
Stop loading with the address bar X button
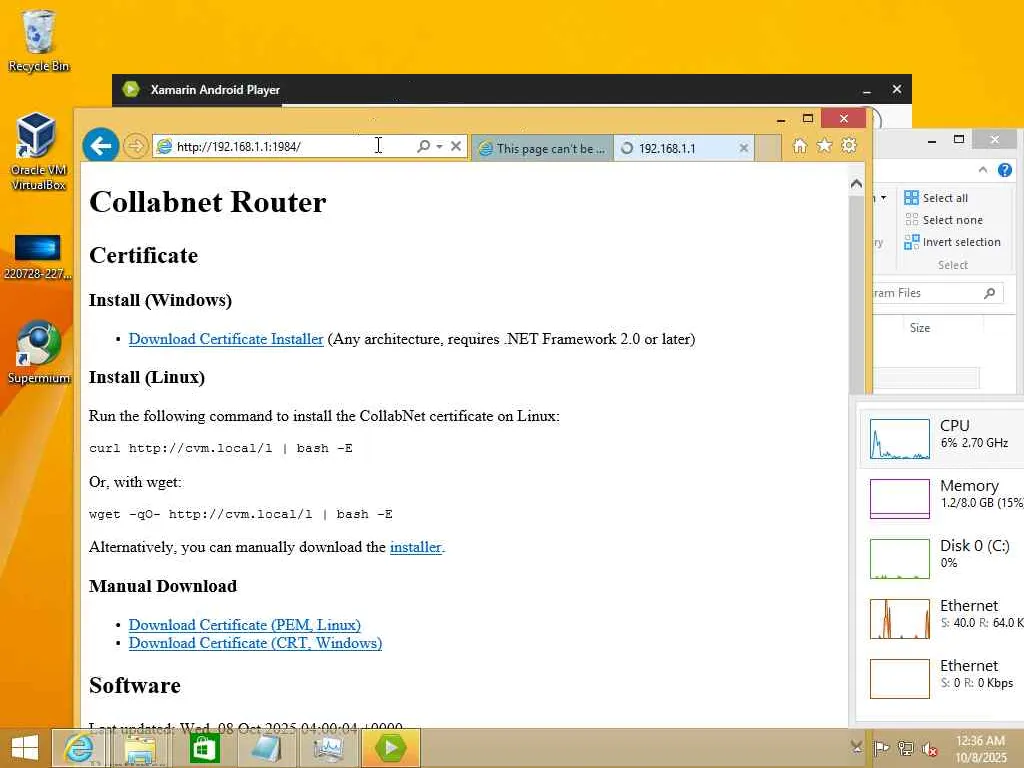456,146
